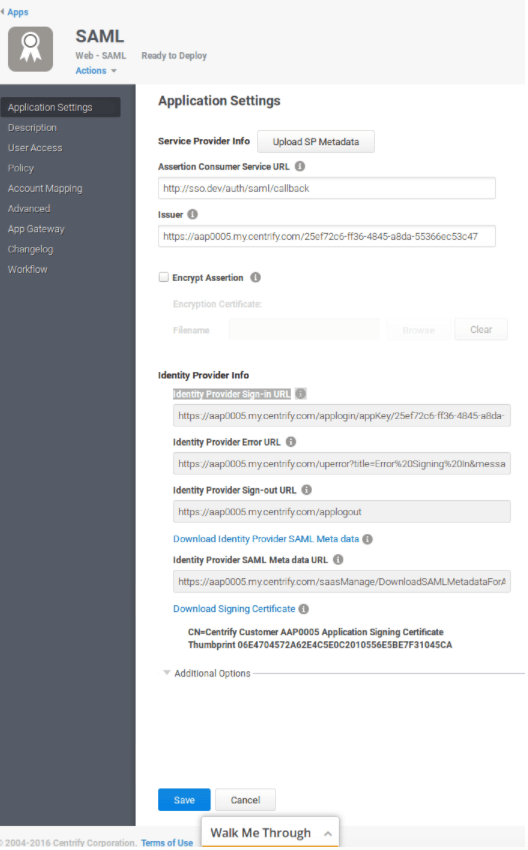The image size is (528, 850).
Task: Click the SAML application badge icon
Action: [30, 49]
